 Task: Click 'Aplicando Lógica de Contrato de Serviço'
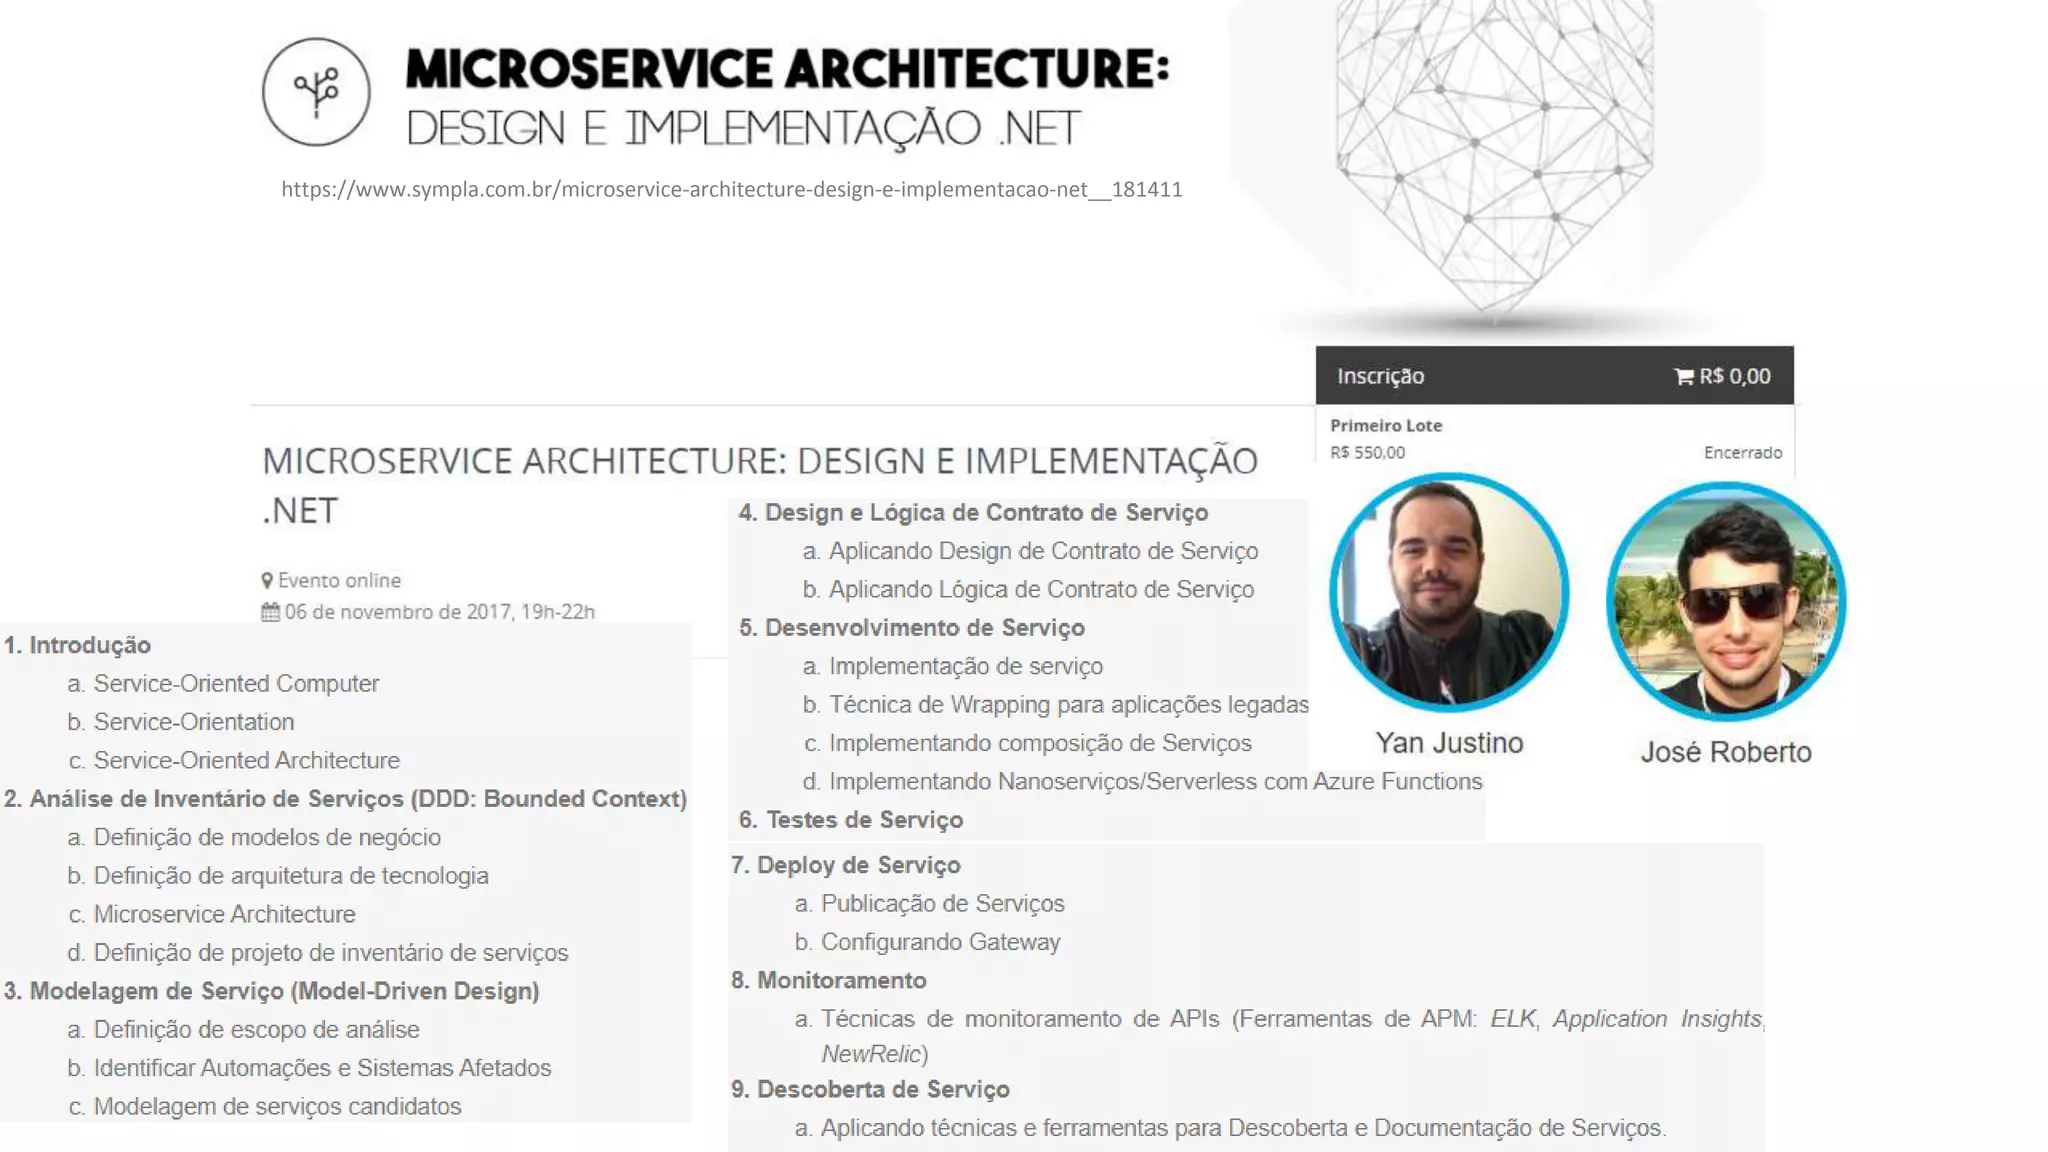tap(1041, 590)
